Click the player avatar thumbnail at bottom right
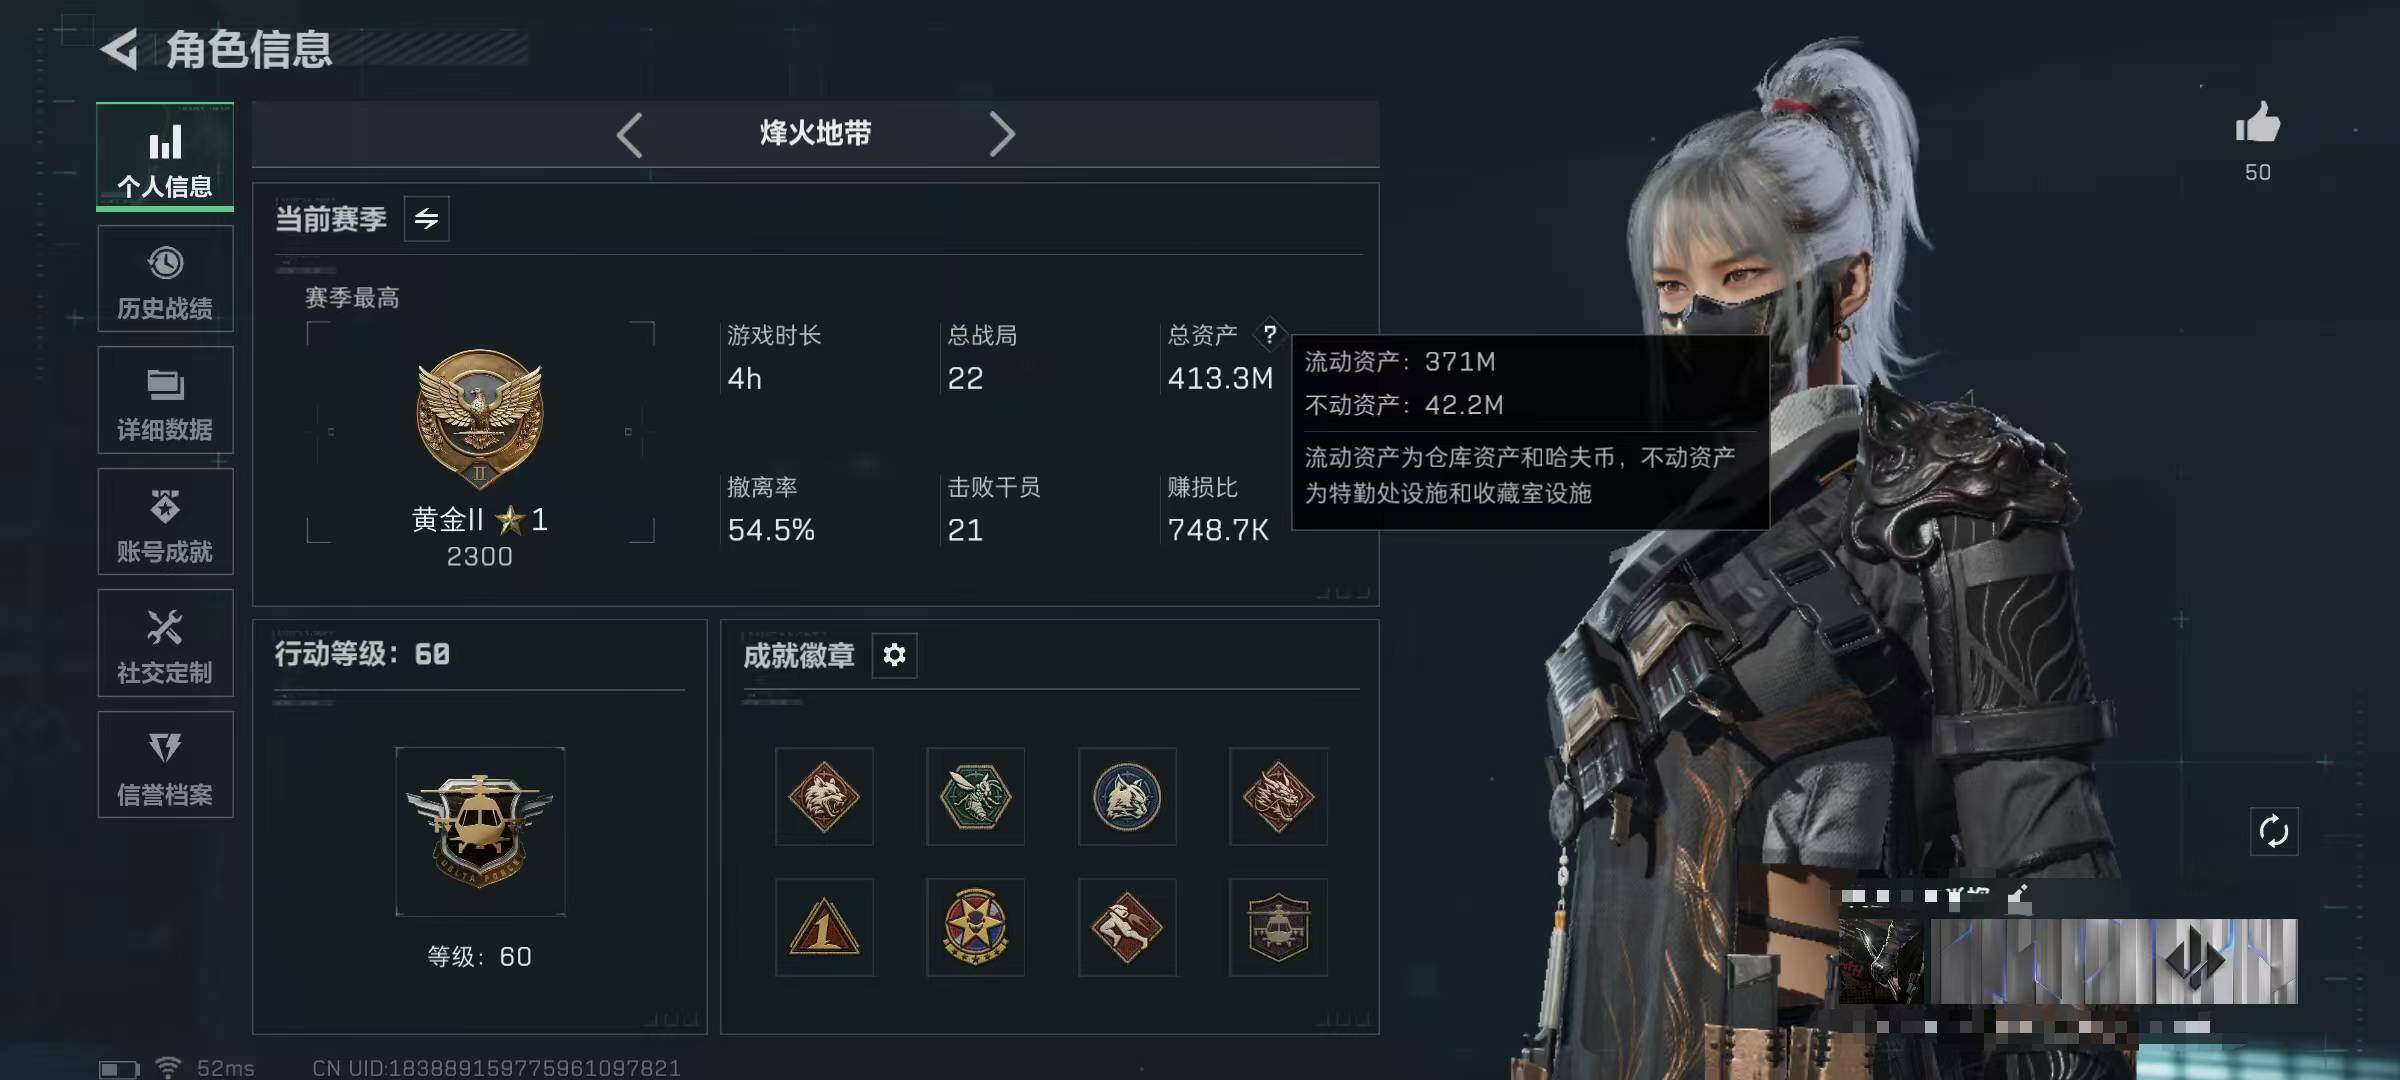 coord(1881,961)
